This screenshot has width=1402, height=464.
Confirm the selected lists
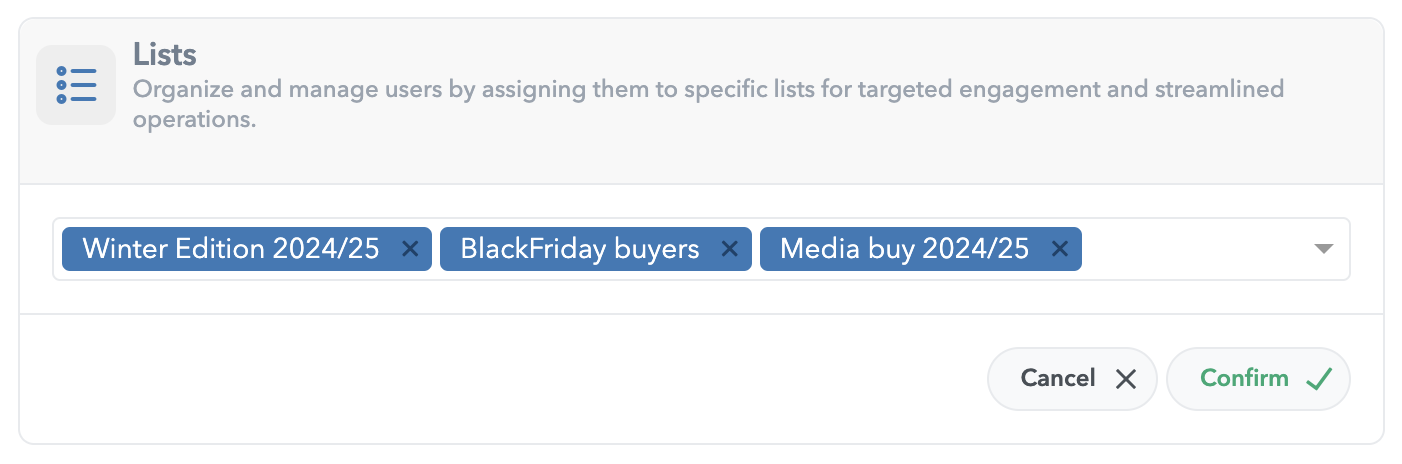click(x=1258, y=379)
